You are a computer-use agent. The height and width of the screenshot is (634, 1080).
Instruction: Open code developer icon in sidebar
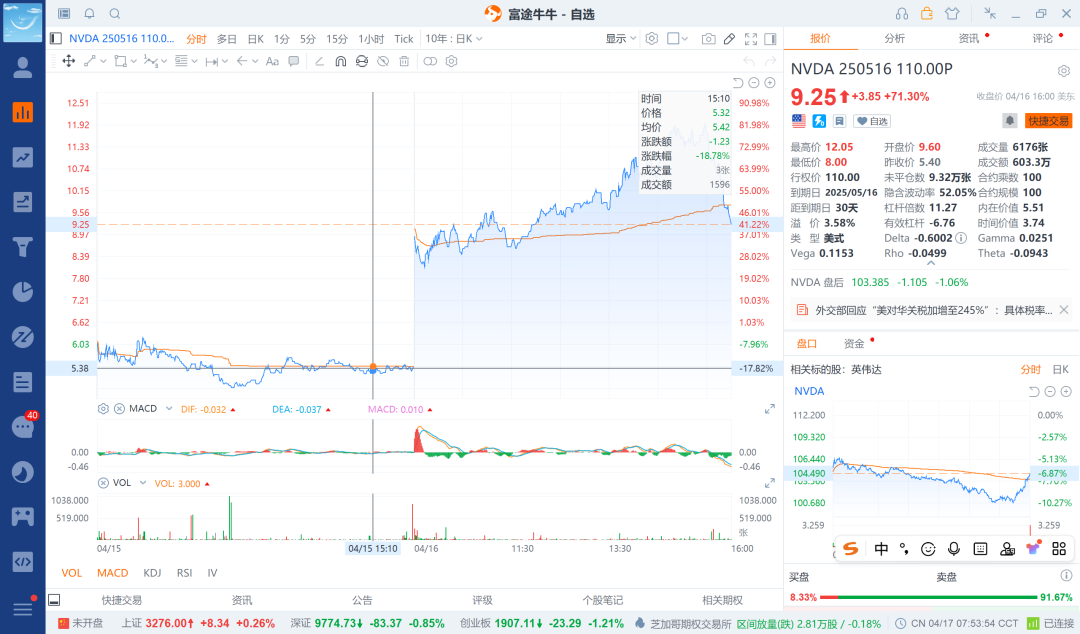[23, 561]
